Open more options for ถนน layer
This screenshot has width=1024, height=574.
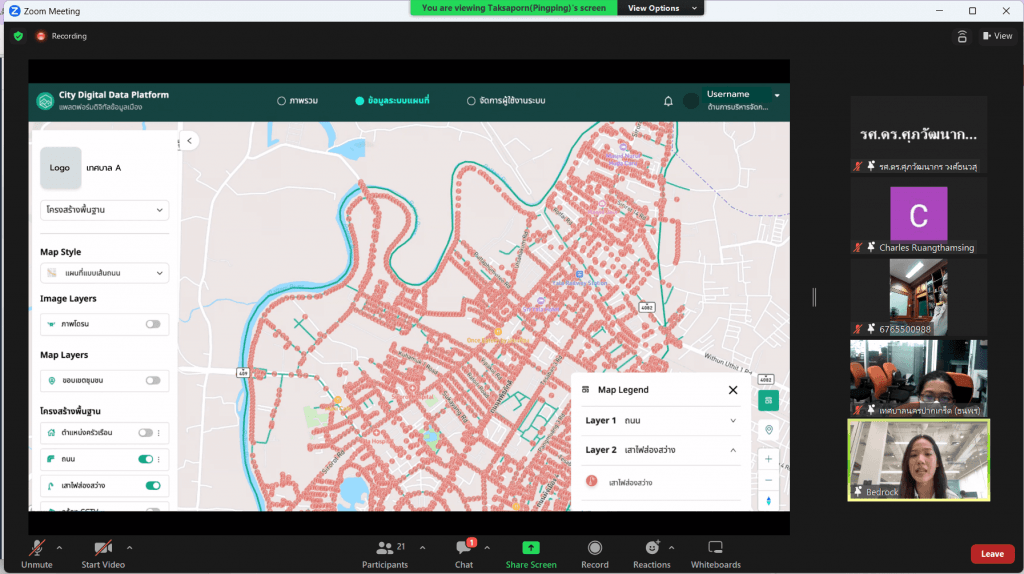click(159, 459)
